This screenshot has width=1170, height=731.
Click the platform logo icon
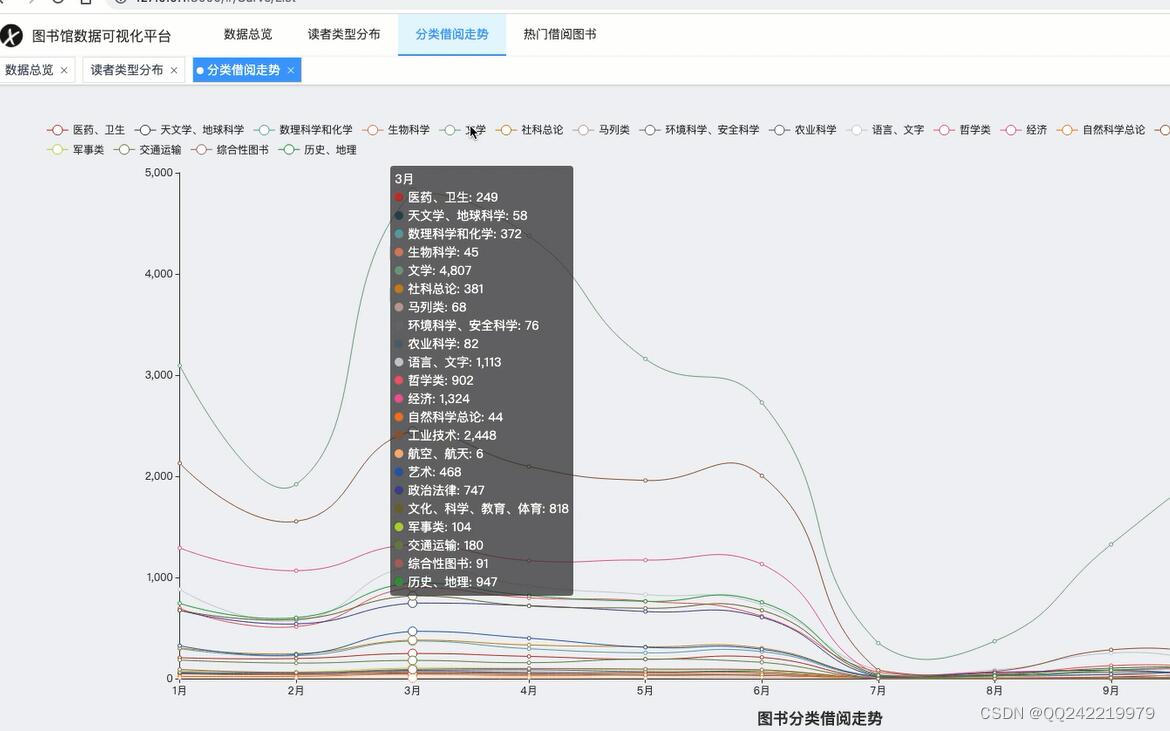(11, 35)
